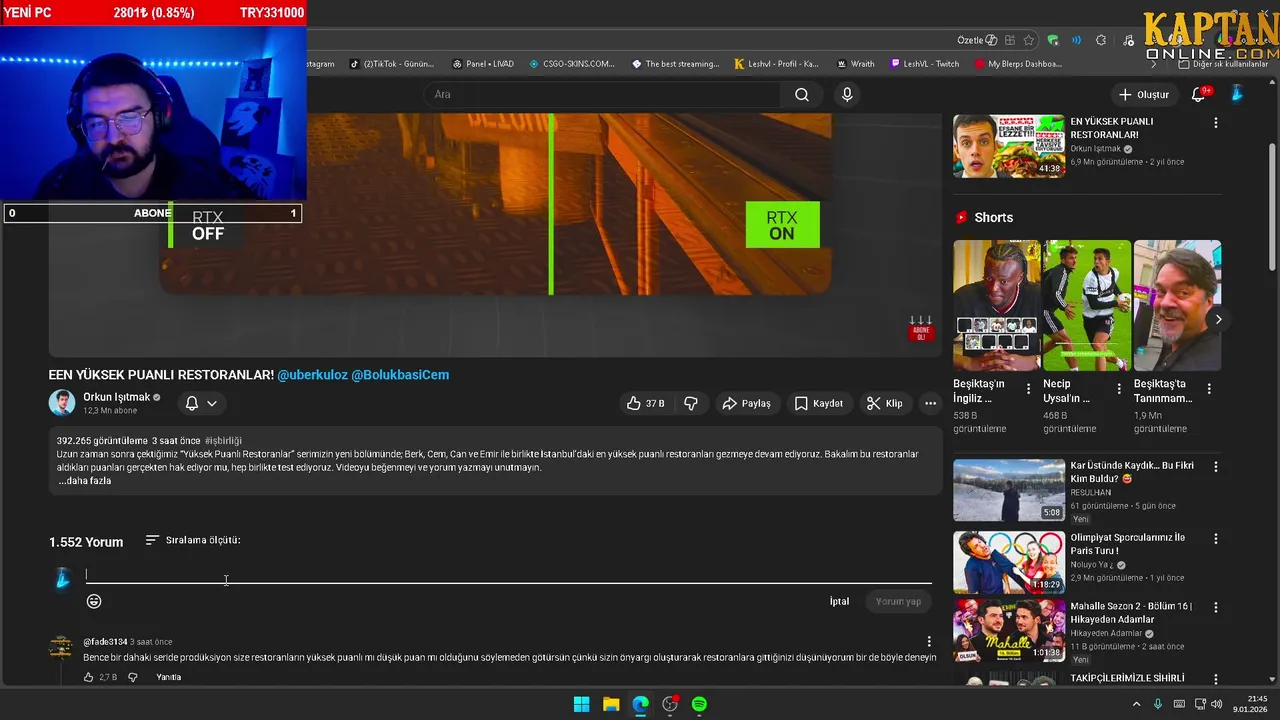Open options for Beşiktaş'ta Tanınmam short
The image size is (1280, 720).
pyautogui.click(x=1209, y=389)
